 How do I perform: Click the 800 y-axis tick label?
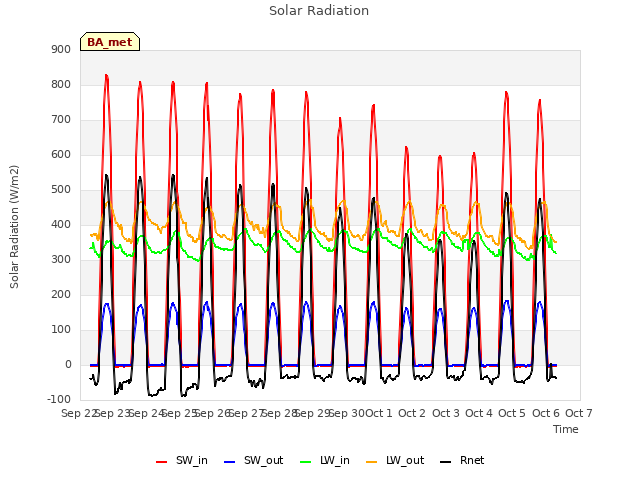click(61, 84)
